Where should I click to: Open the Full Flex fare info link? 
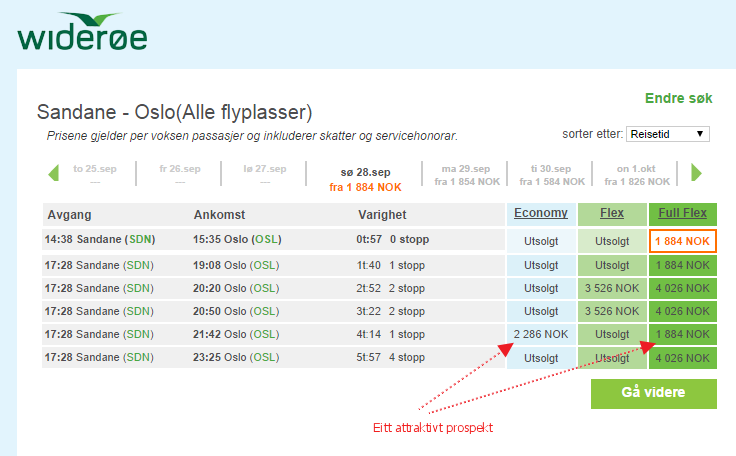[x=682, y=213]
